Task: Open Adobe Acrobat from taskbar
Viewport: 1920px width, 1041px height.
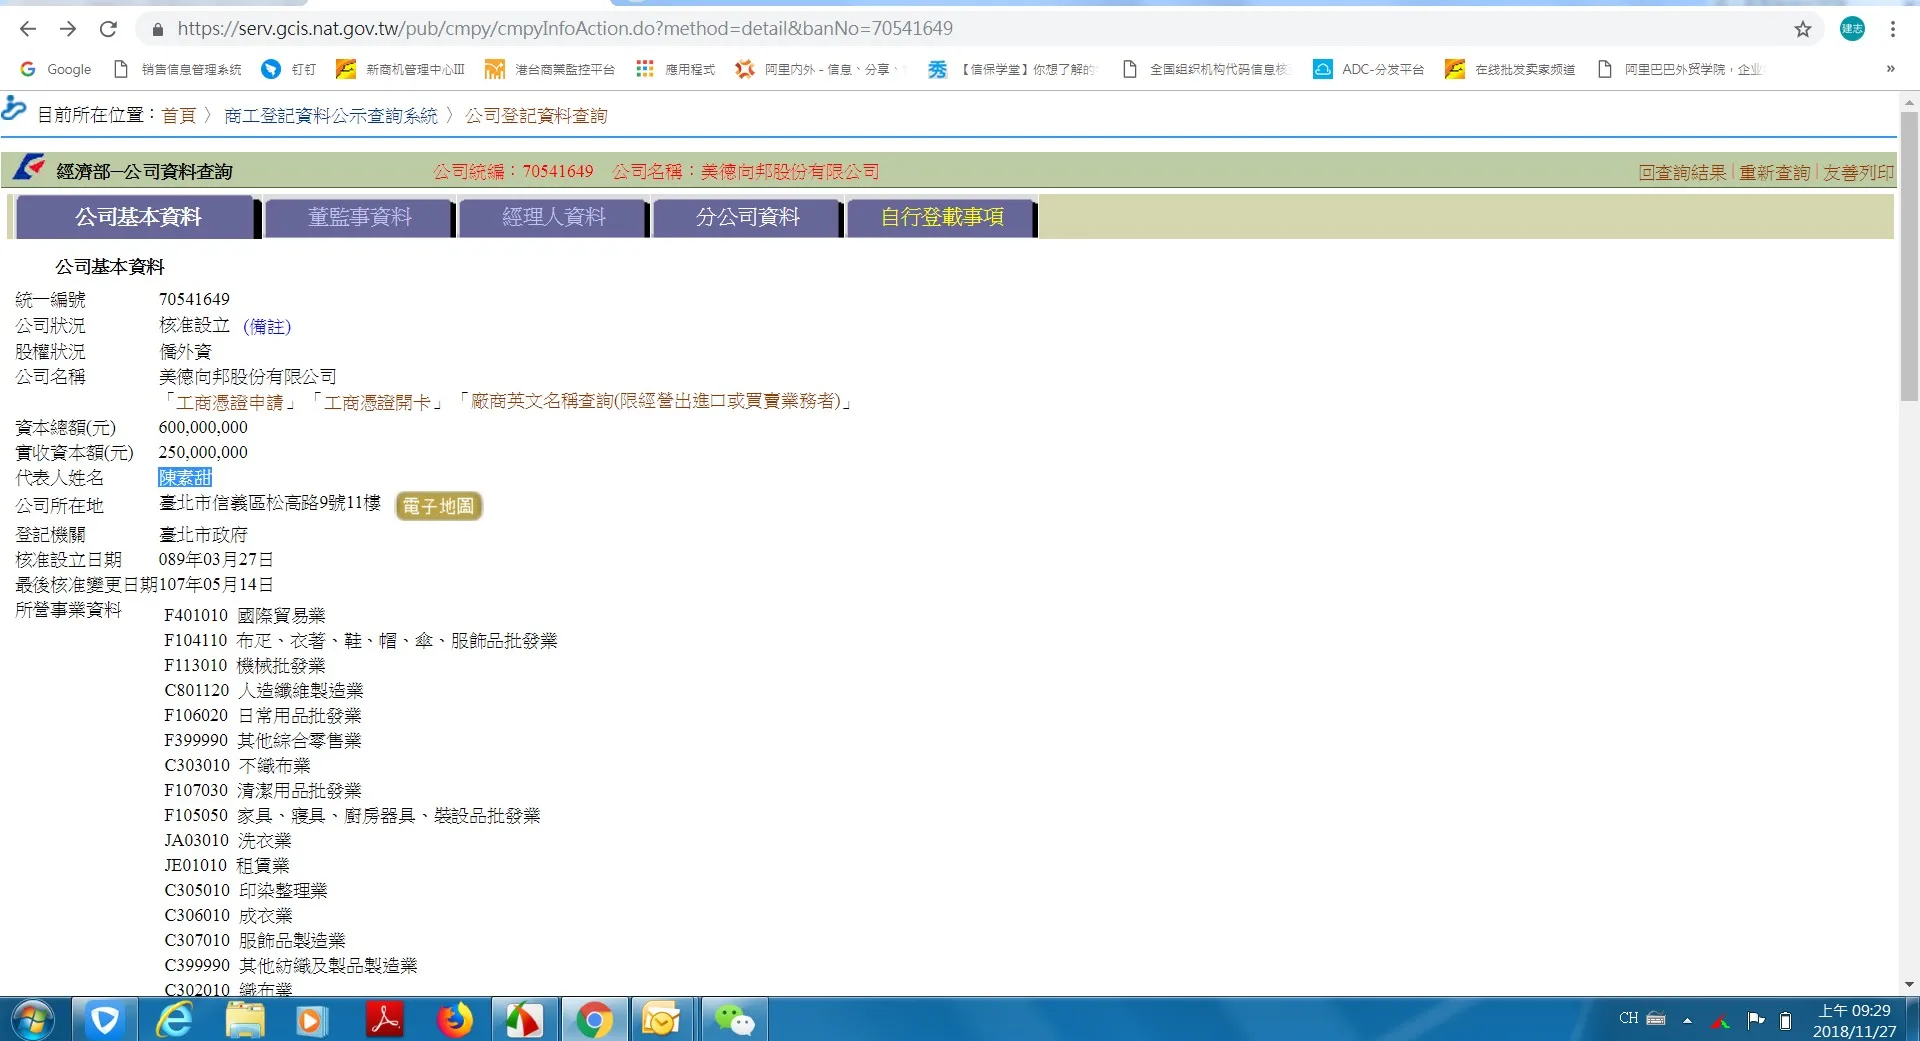Action: pyautogui.click(x=385, y=1019)
